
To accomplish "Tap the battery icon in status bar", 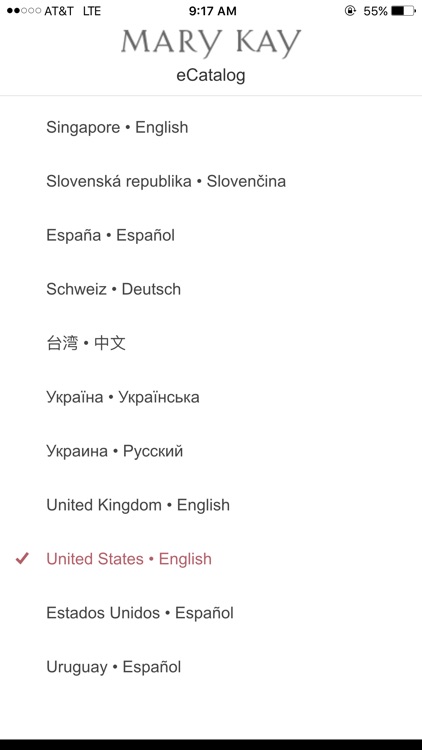I will click(404, 11).
